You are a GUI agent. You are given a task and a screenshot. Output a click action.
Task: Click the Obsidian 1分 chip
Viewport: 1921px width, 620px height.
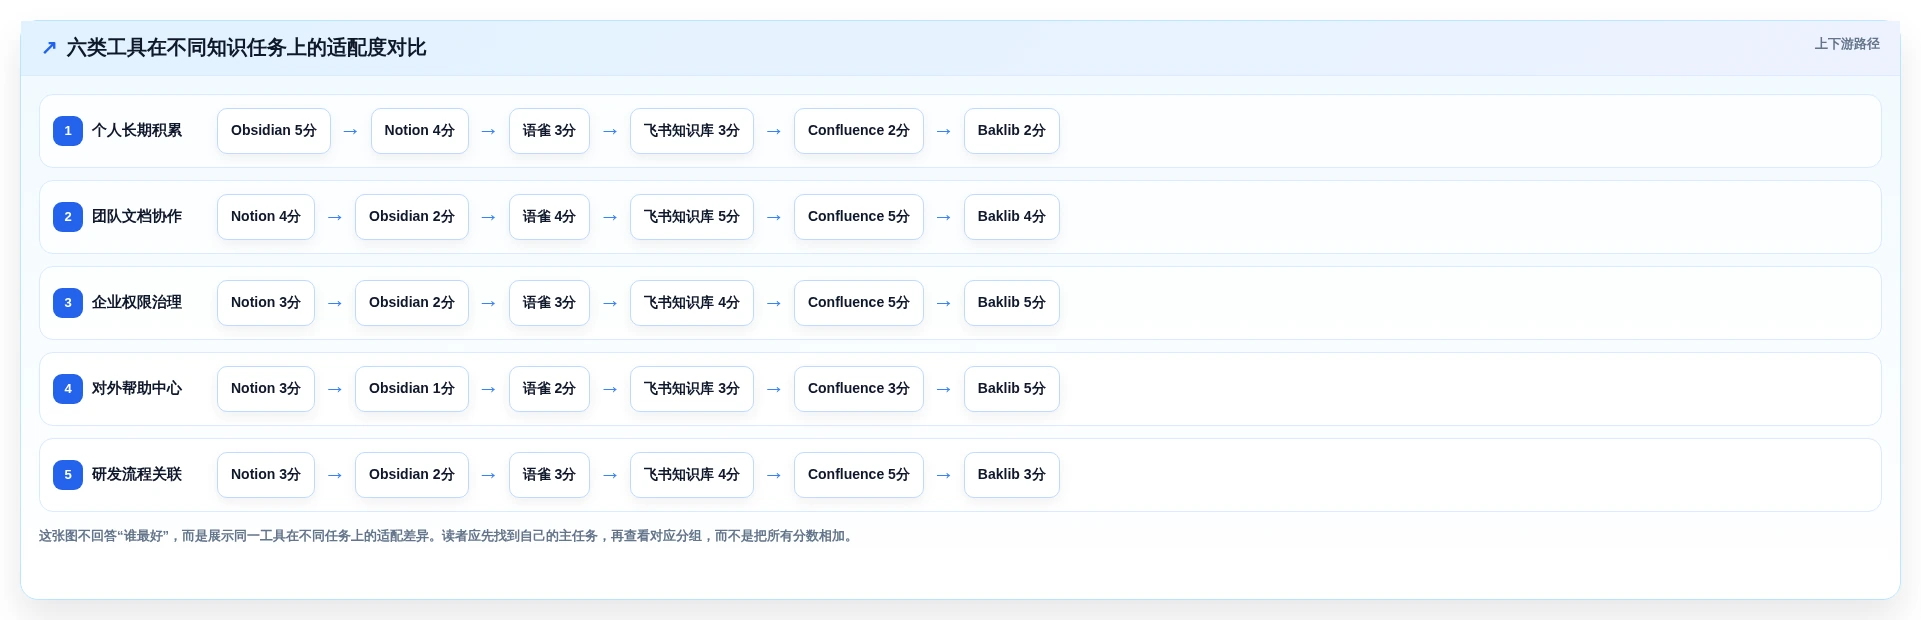pyautogui.click(x=412, y=389)
